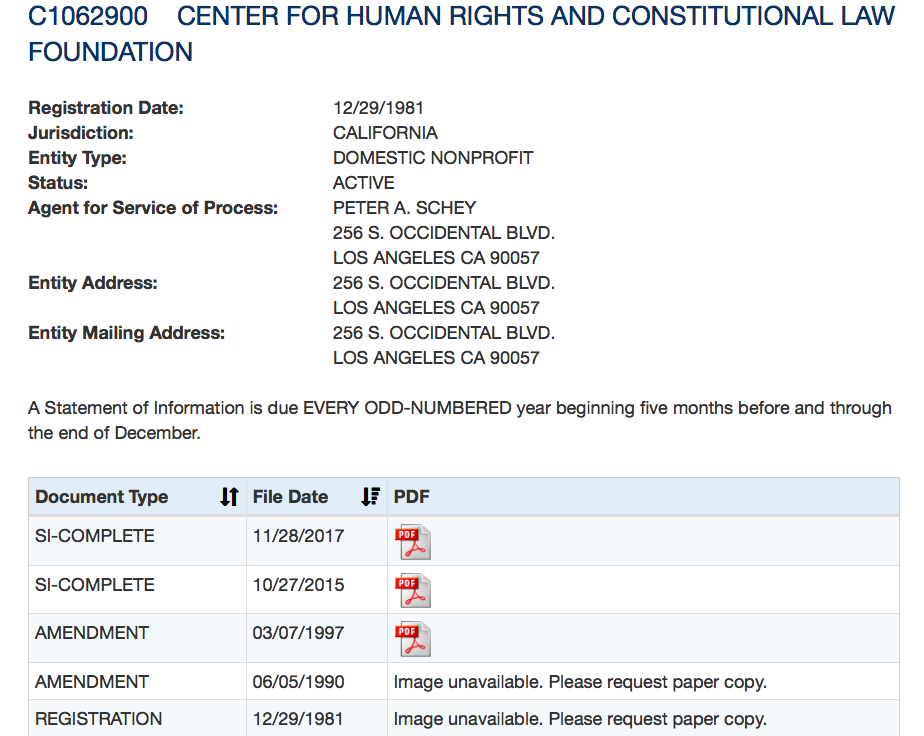This screenshot has height=736, width=924.
Task: Open the 03/07/1997 AMENDMENT PDF document
Action: coord(412,638)
